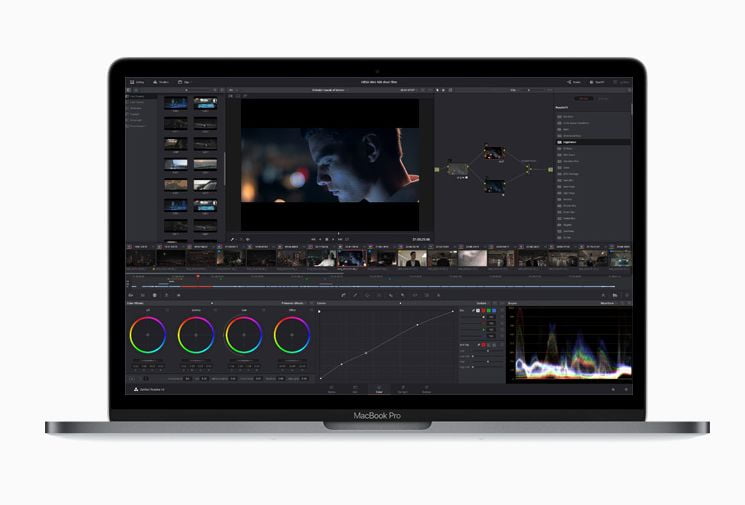Viewport: 745px width, 505px height.
Task: Toggle the LUTs panel button
Action: click(161, 82)
